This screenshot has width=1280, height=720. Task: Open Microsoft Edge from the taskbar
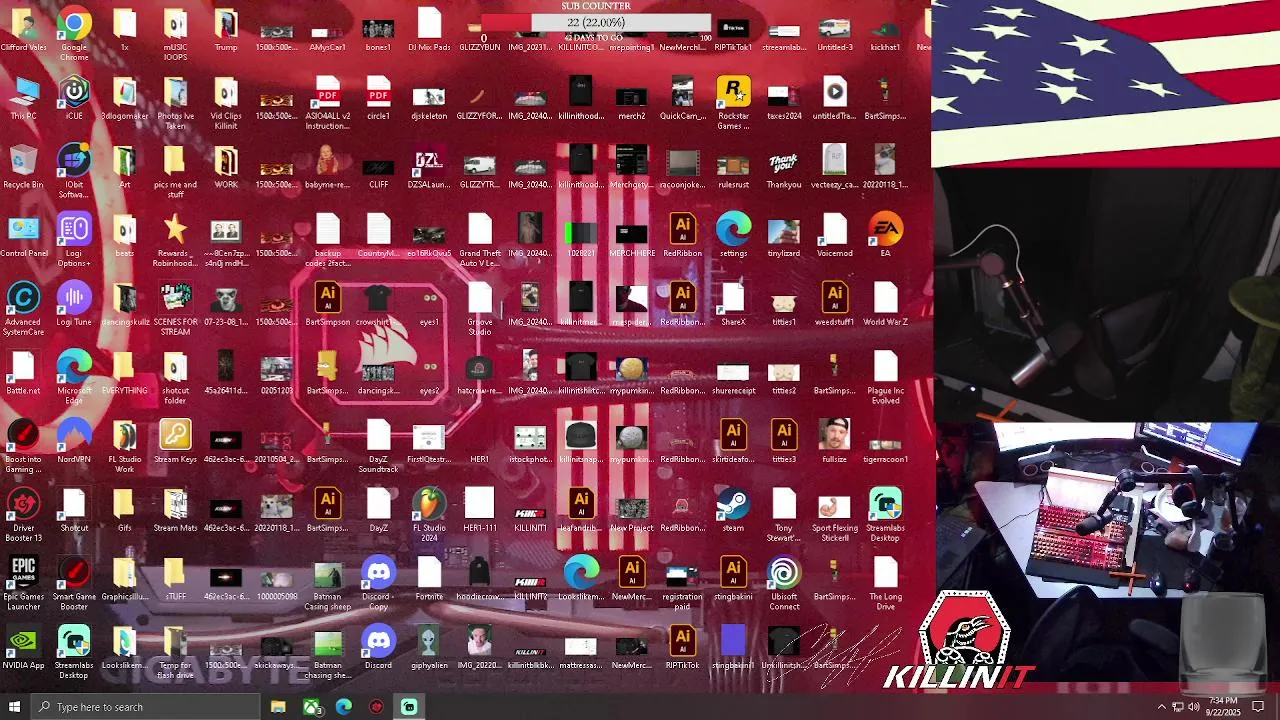point(344,707)
